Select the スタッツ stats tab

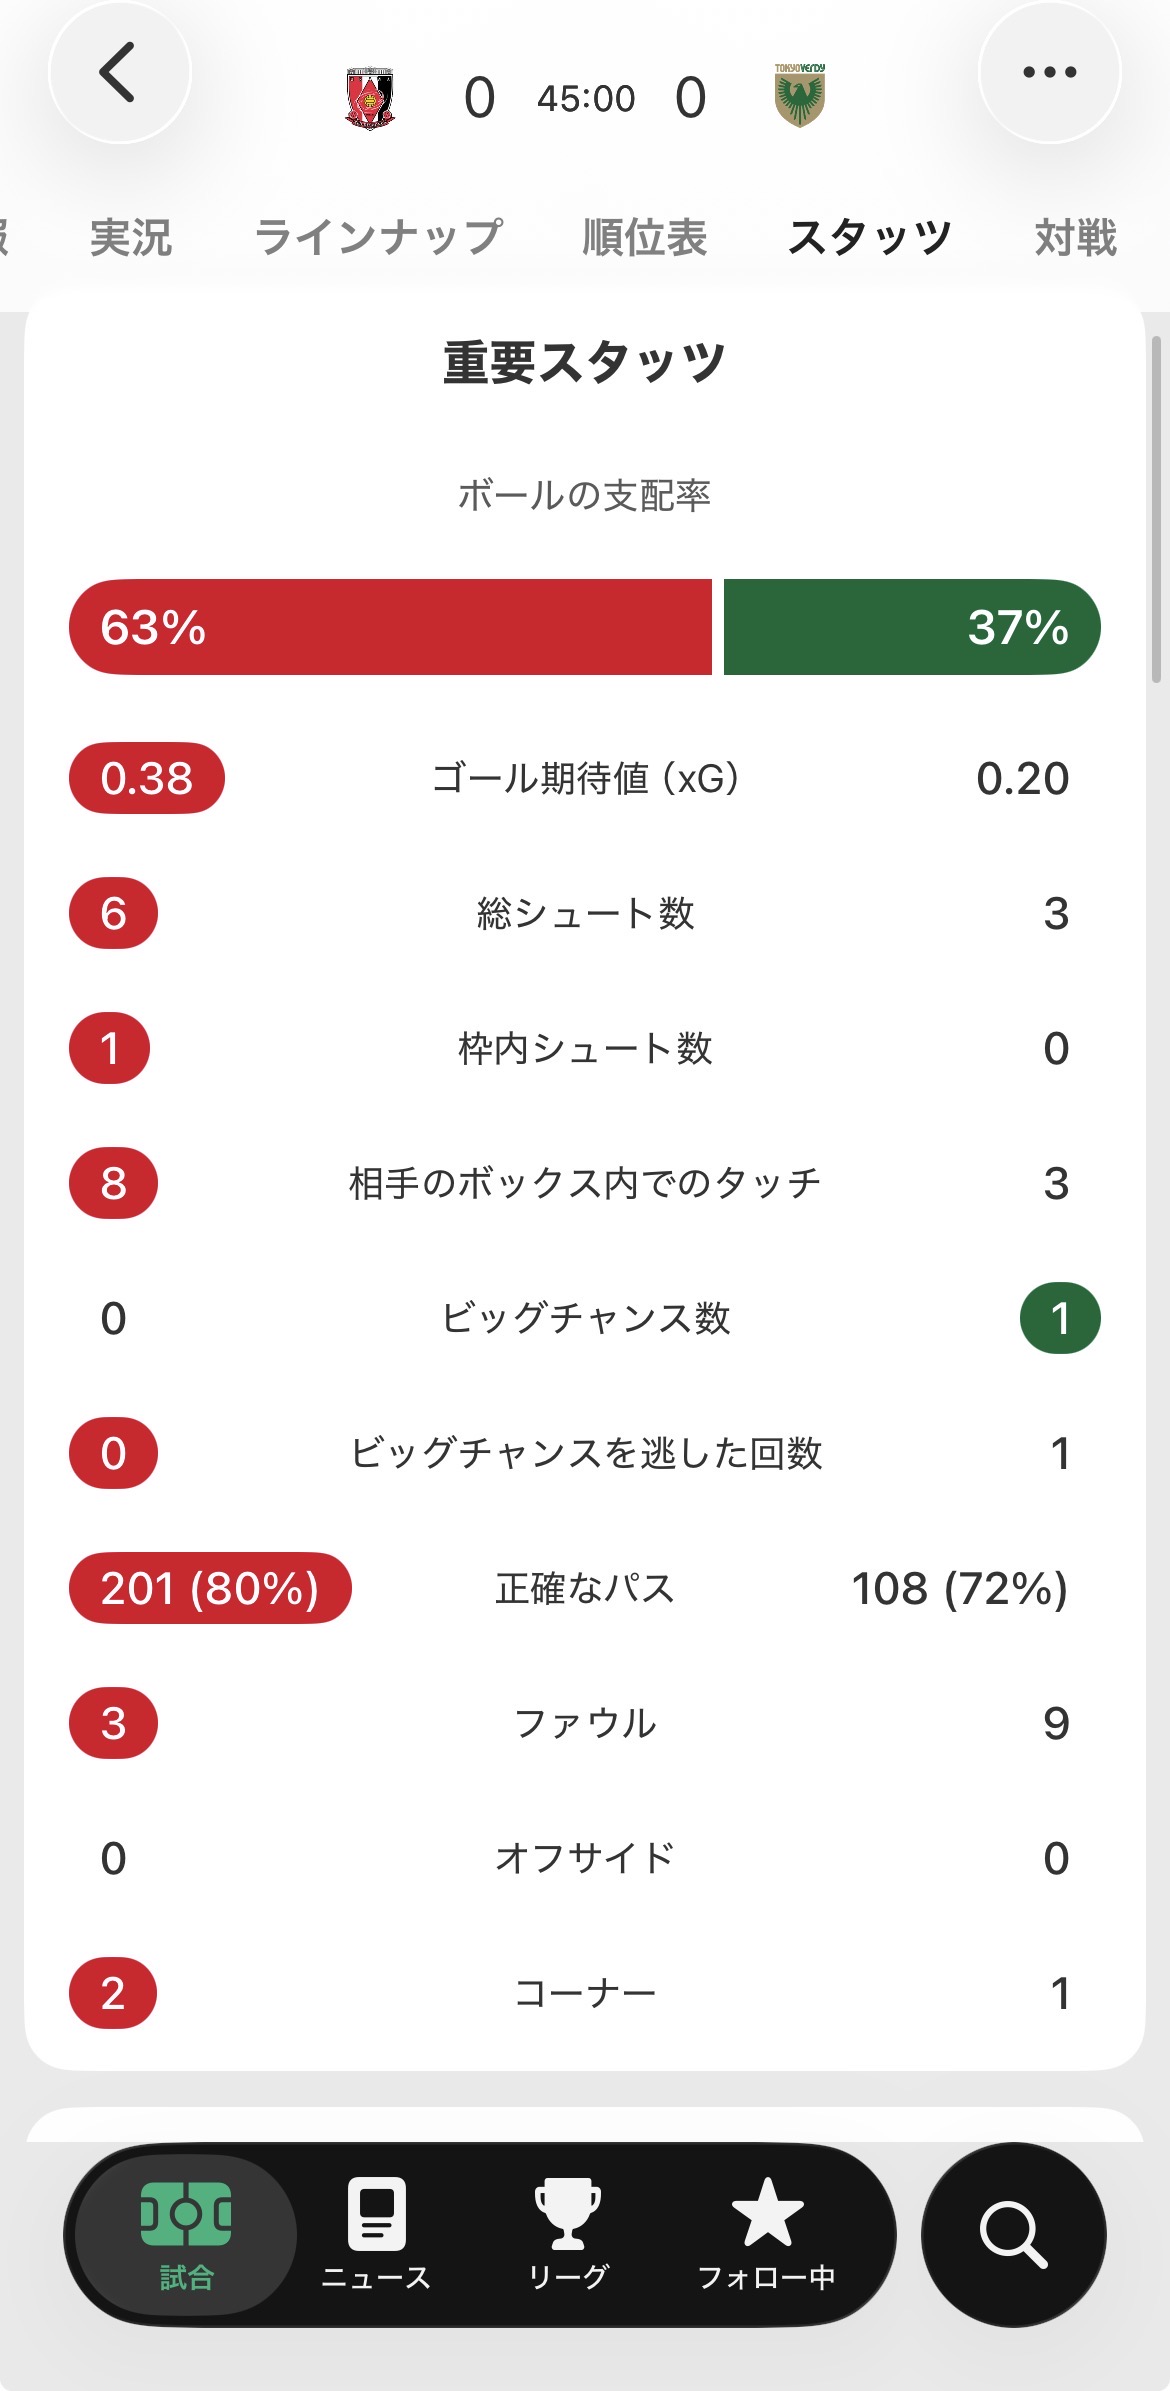[x=869, y=238]
